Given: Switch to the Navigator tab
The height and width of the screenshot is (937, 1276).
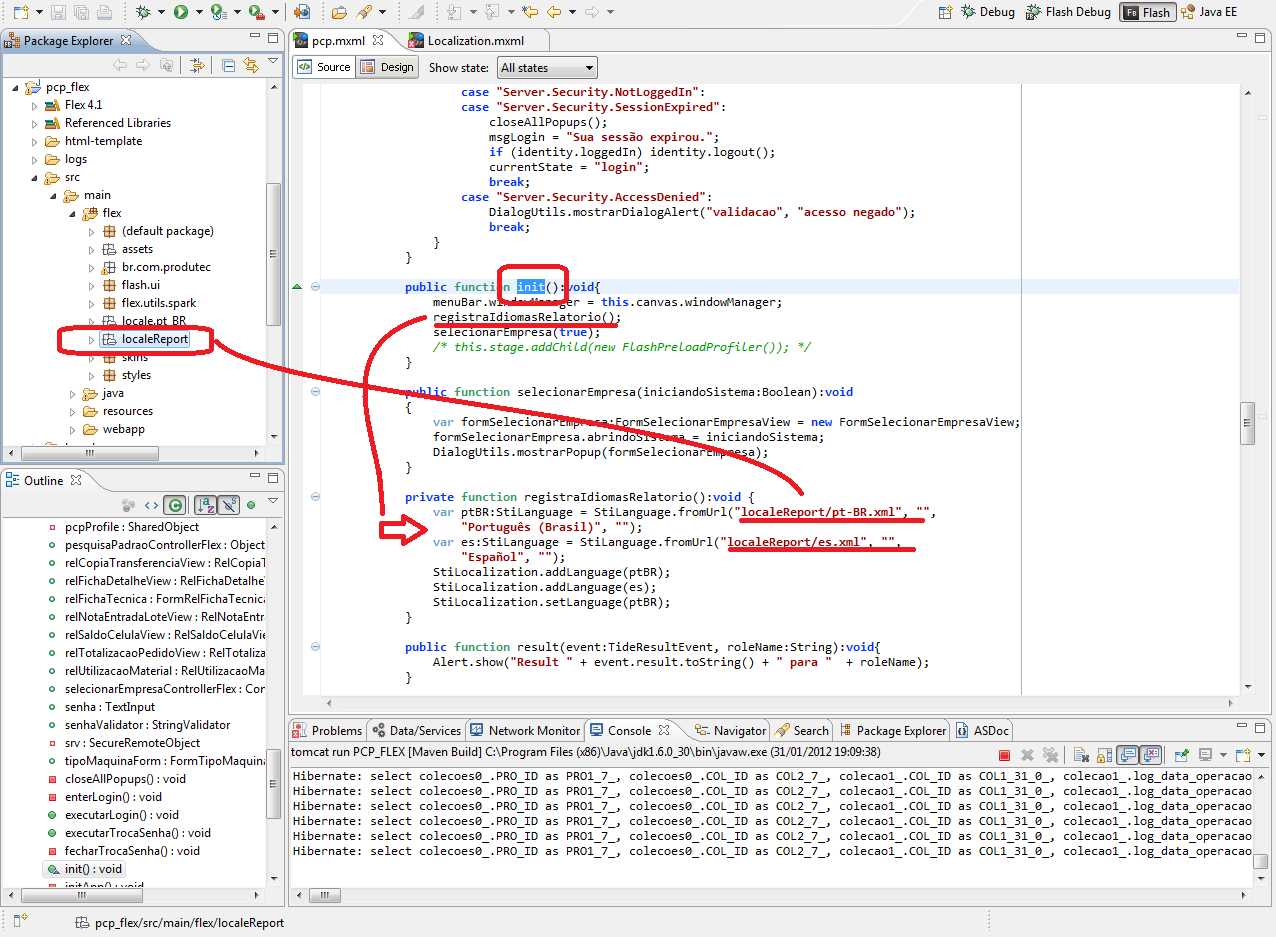Looking at the screenshot, I should point(730,731).
